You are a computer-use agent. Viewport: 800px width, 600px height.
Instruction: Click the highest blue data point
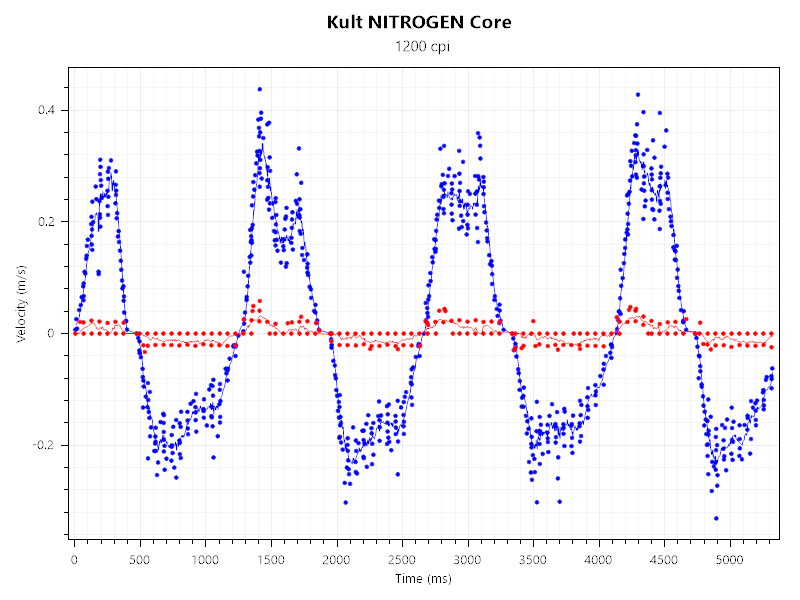click(x=259, y=89)
